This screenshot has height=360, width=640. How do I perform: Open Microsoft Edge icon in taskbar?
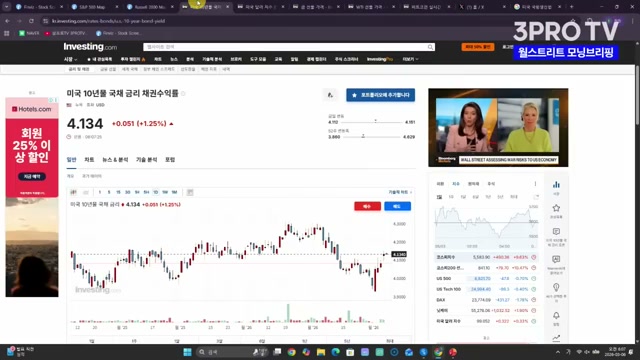pos(336,352)
